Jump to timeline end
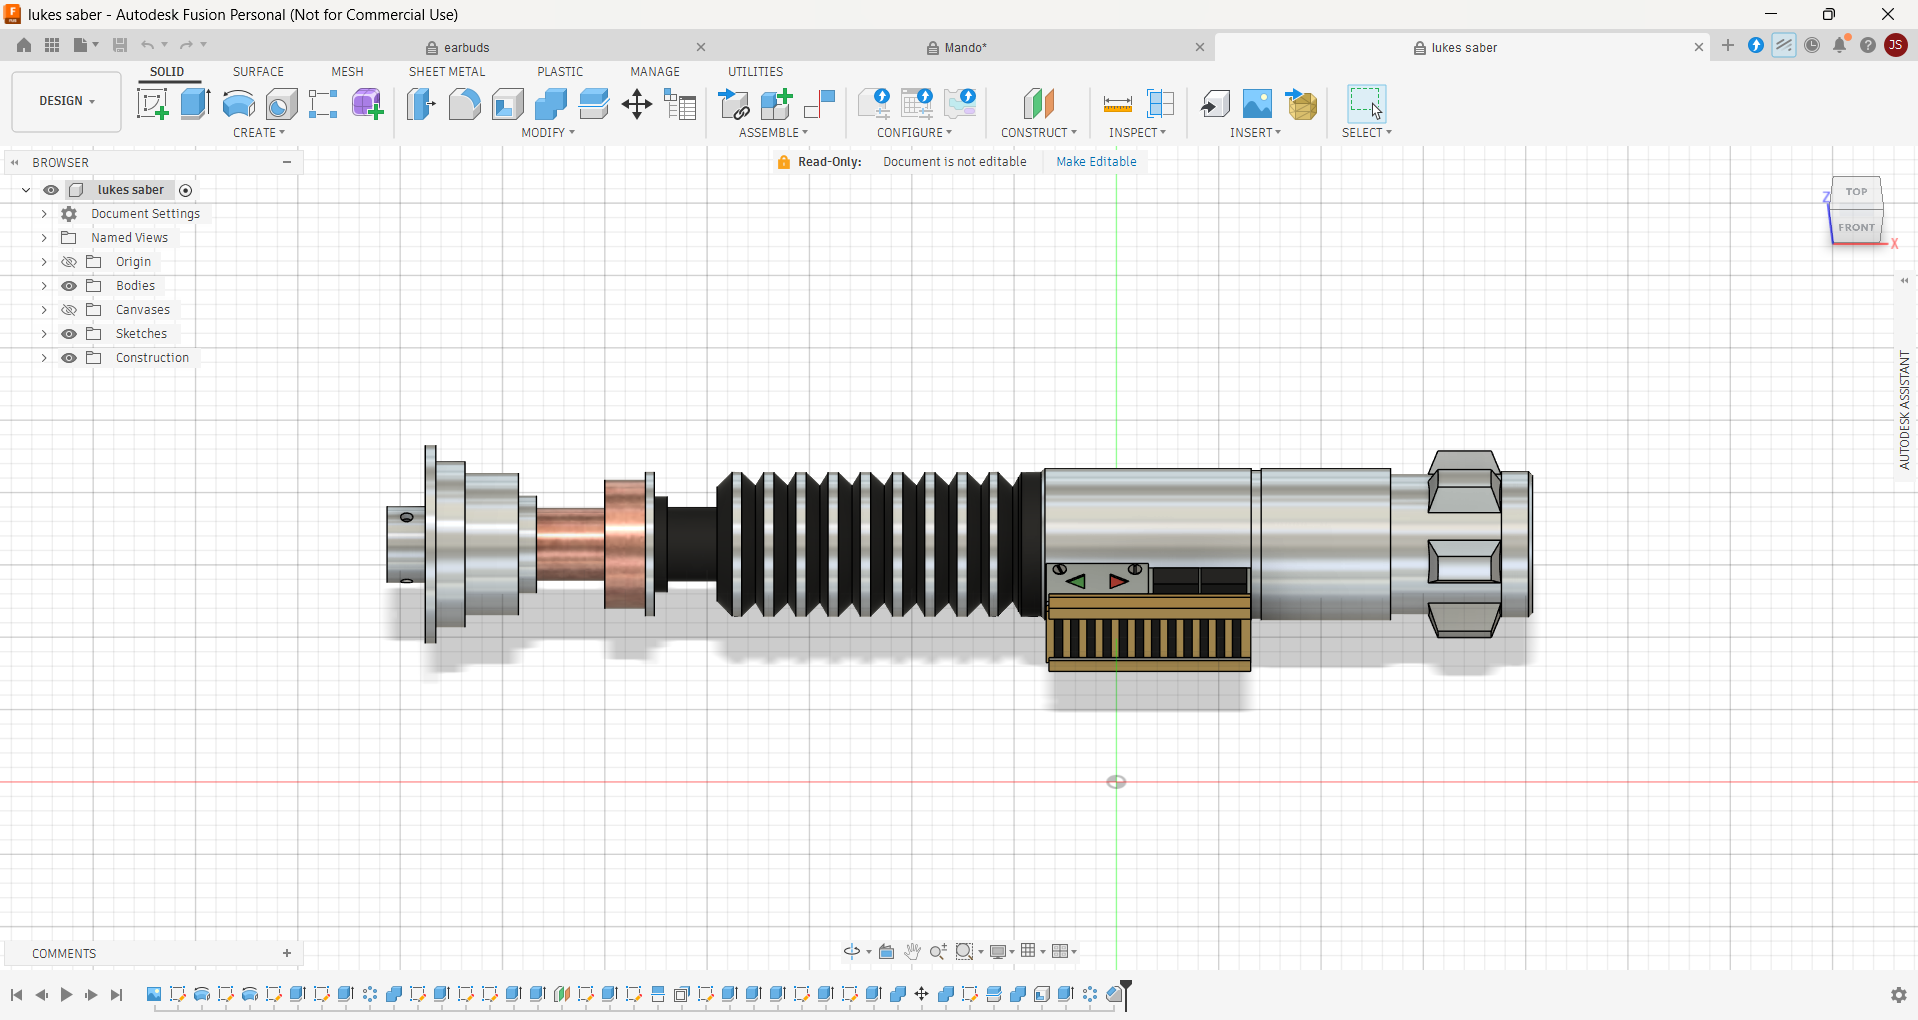Image resolution: width=1918 pixels, height=1020 pixels. click(116, 995)
